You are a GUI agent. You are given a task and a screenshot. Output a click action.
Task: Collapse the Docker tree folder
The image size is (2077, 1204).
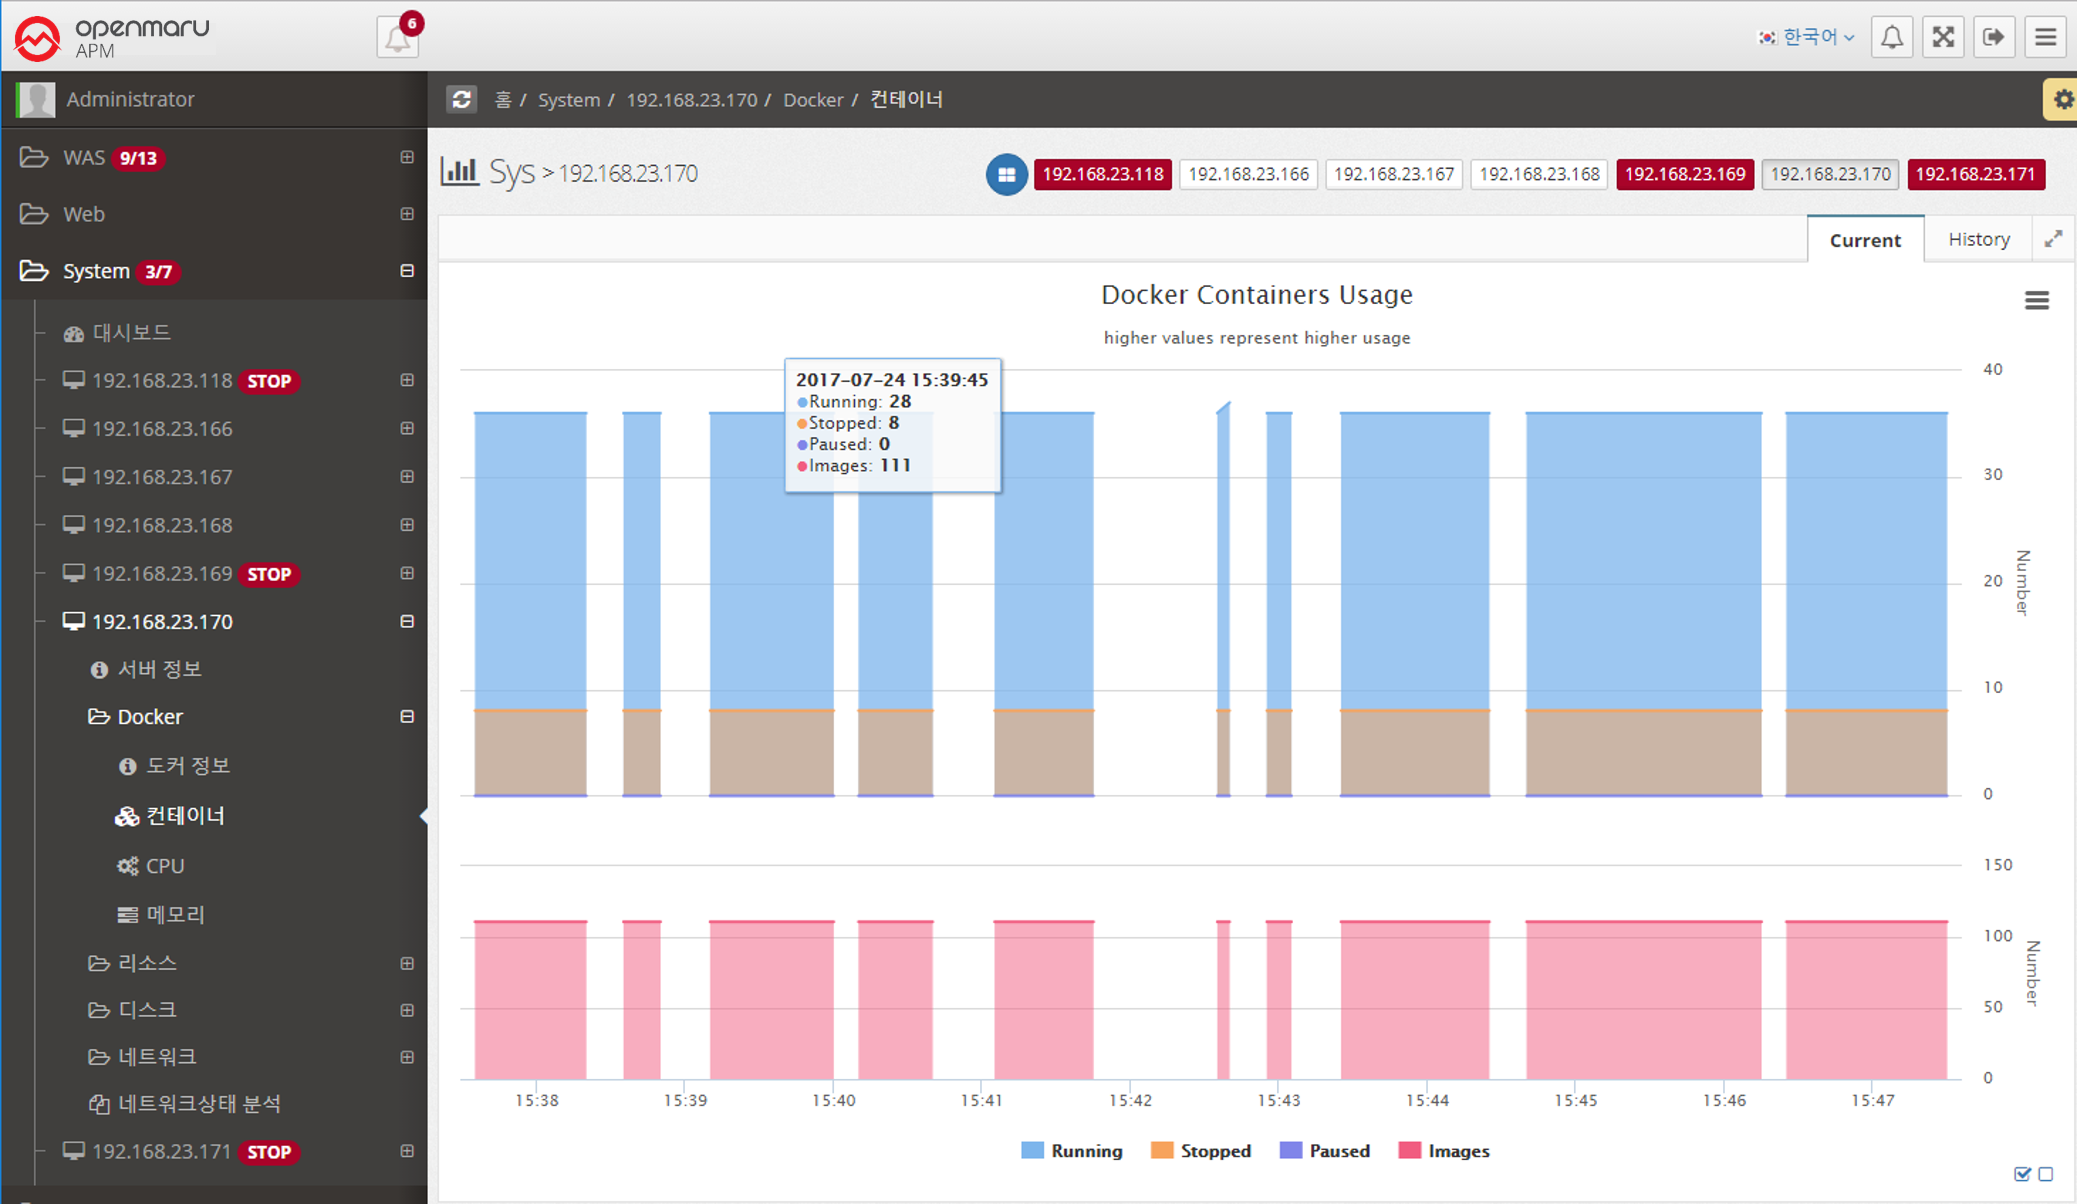point(406,717)
